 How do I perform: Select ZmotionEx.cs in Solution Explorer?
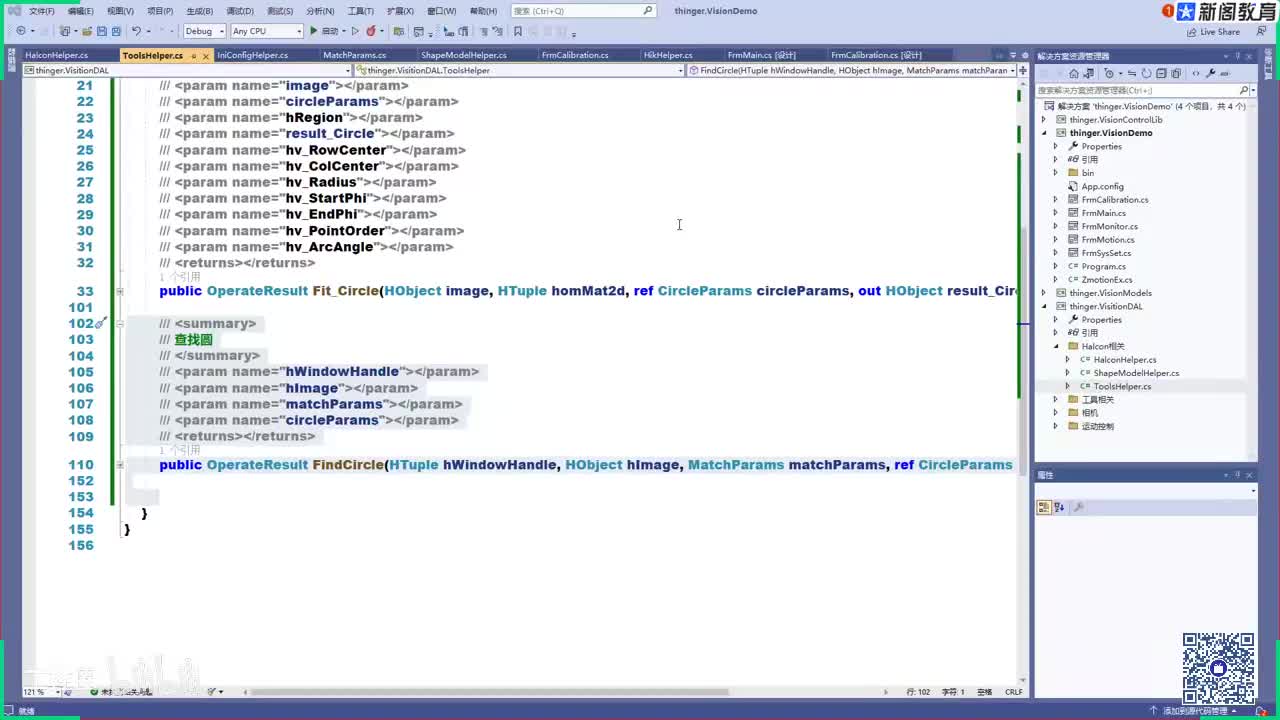pos(1106,280)
